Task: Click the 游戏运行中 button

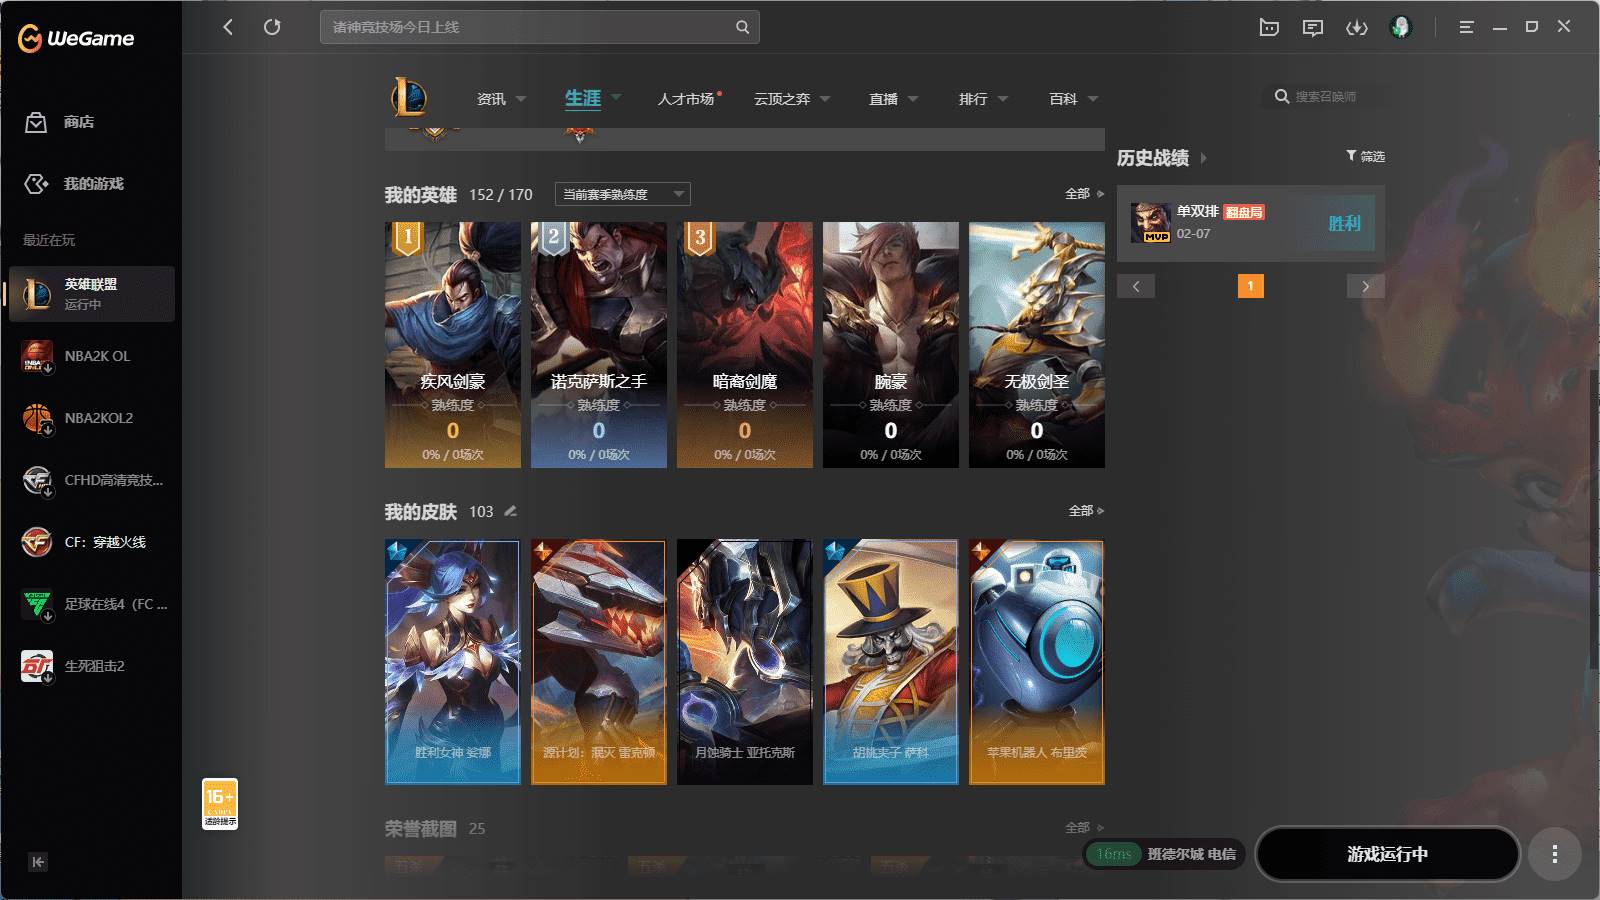Action: 1387,854
